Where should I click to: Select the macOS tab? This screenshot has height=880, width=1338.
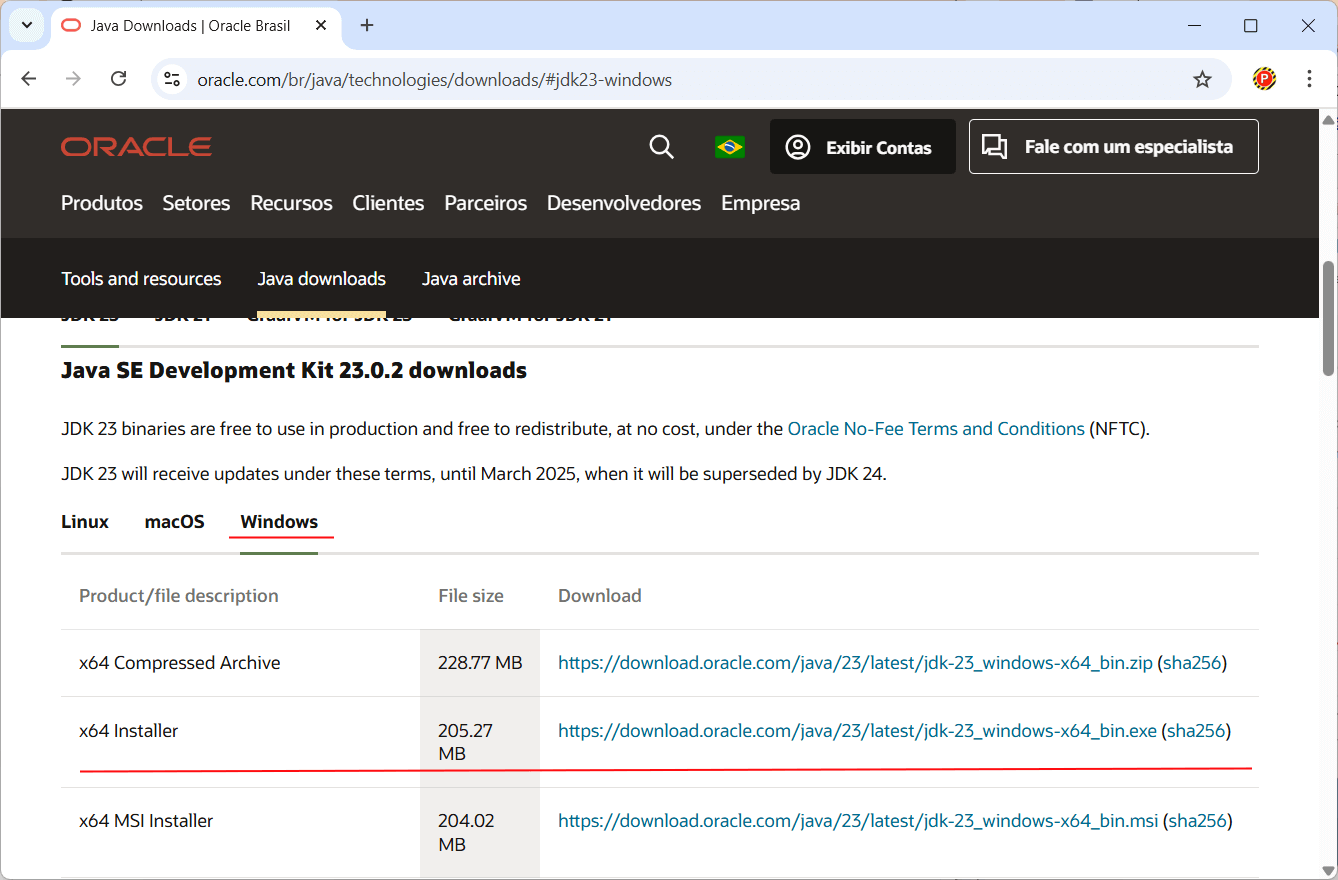pos(174,522)
